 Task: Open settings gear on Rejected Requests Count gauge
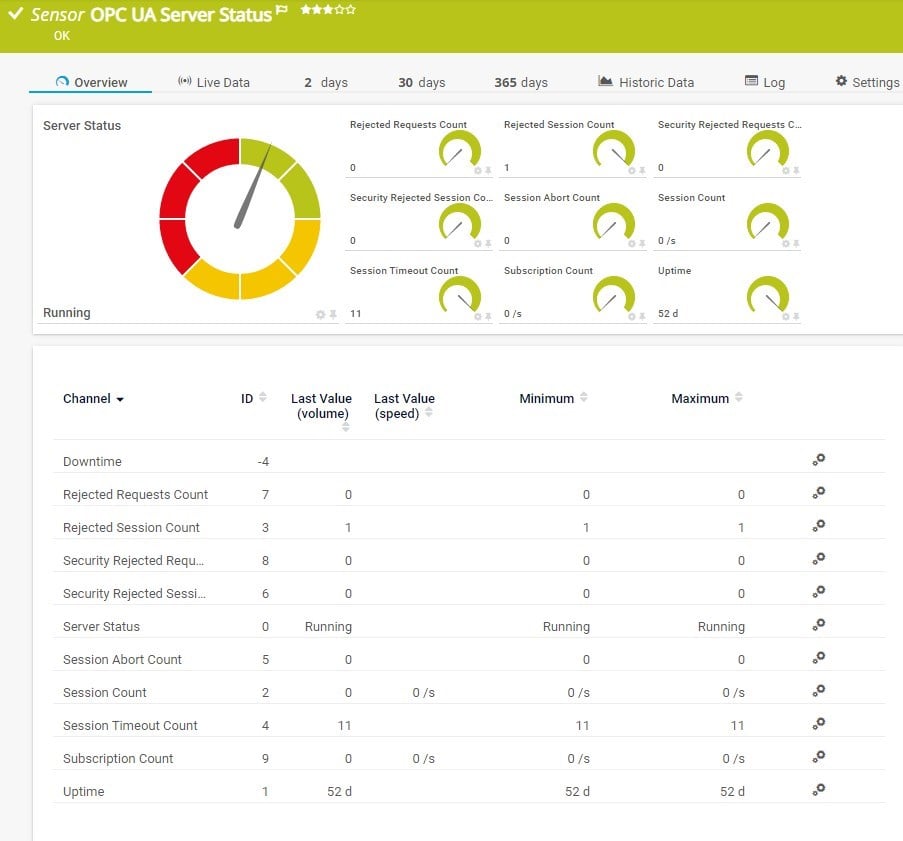[478, 171]
